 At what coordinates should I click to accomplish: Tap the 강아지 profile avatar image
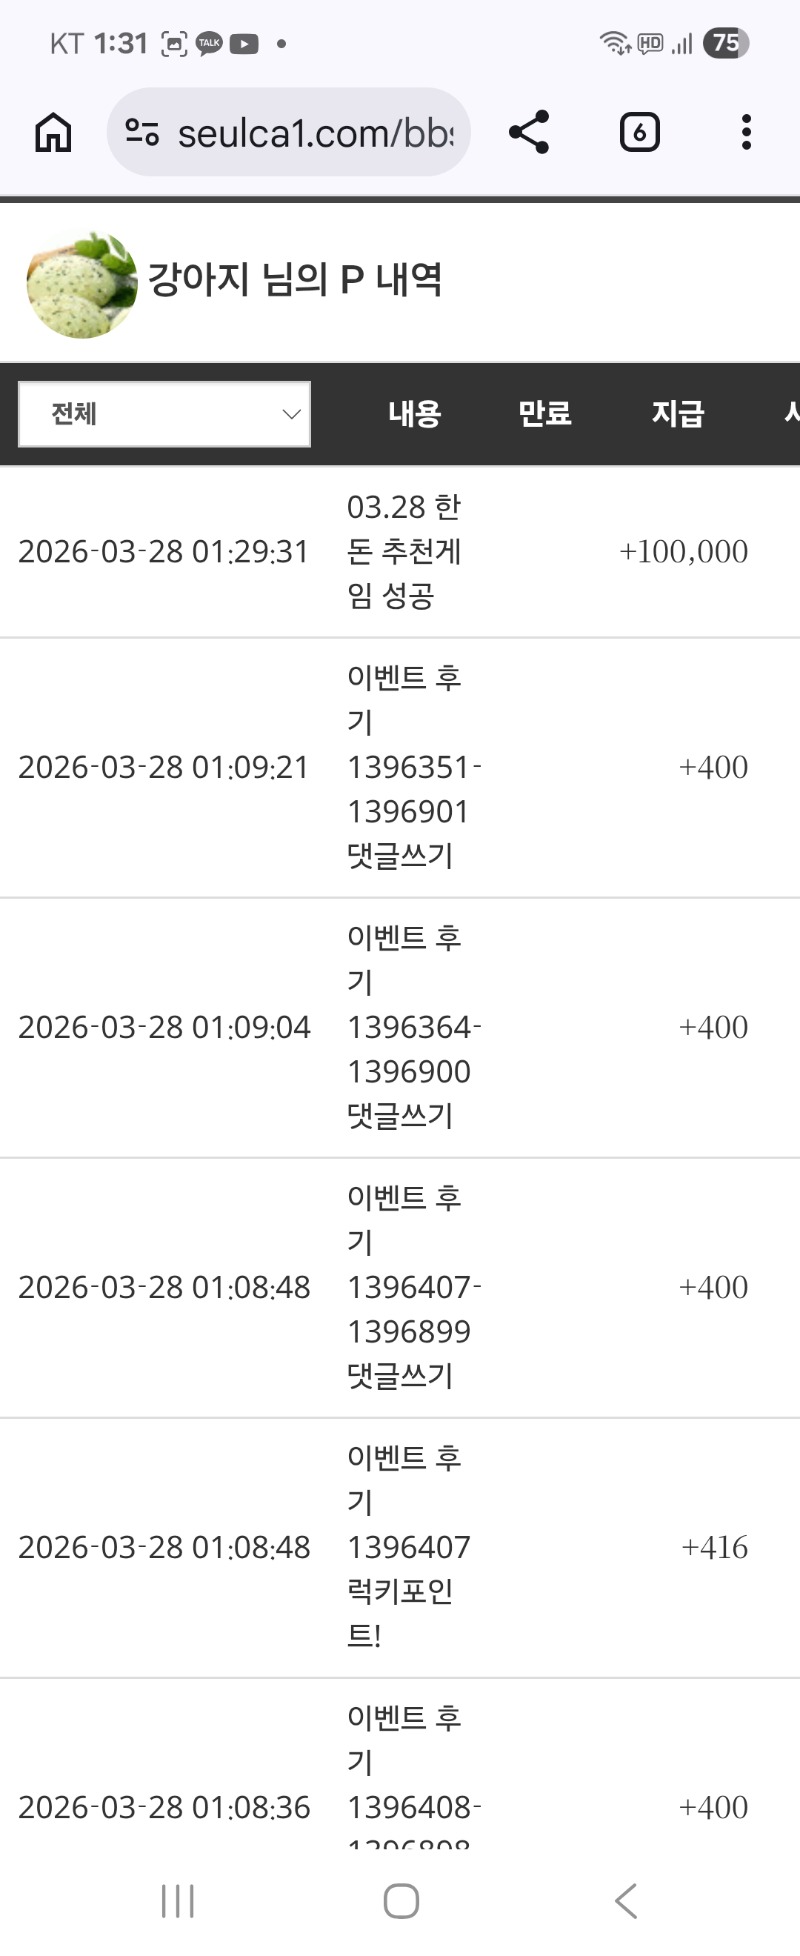pyautogui.click(x=82, y=285)
